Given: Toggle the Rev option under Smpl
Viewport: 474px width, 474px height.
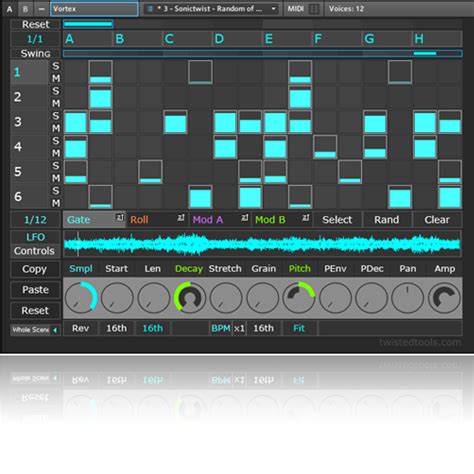Looking at the screenshot, I should pyautogui.click(x=80, y=328).
